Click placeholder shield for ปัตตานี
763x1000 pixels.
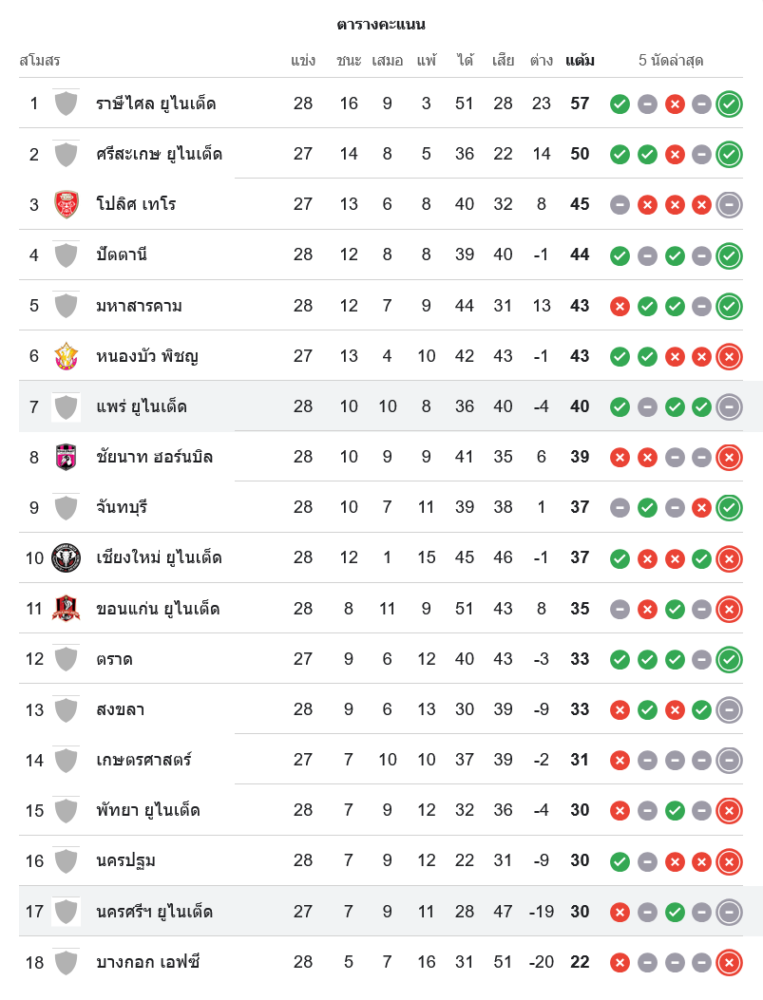point(66,254)
